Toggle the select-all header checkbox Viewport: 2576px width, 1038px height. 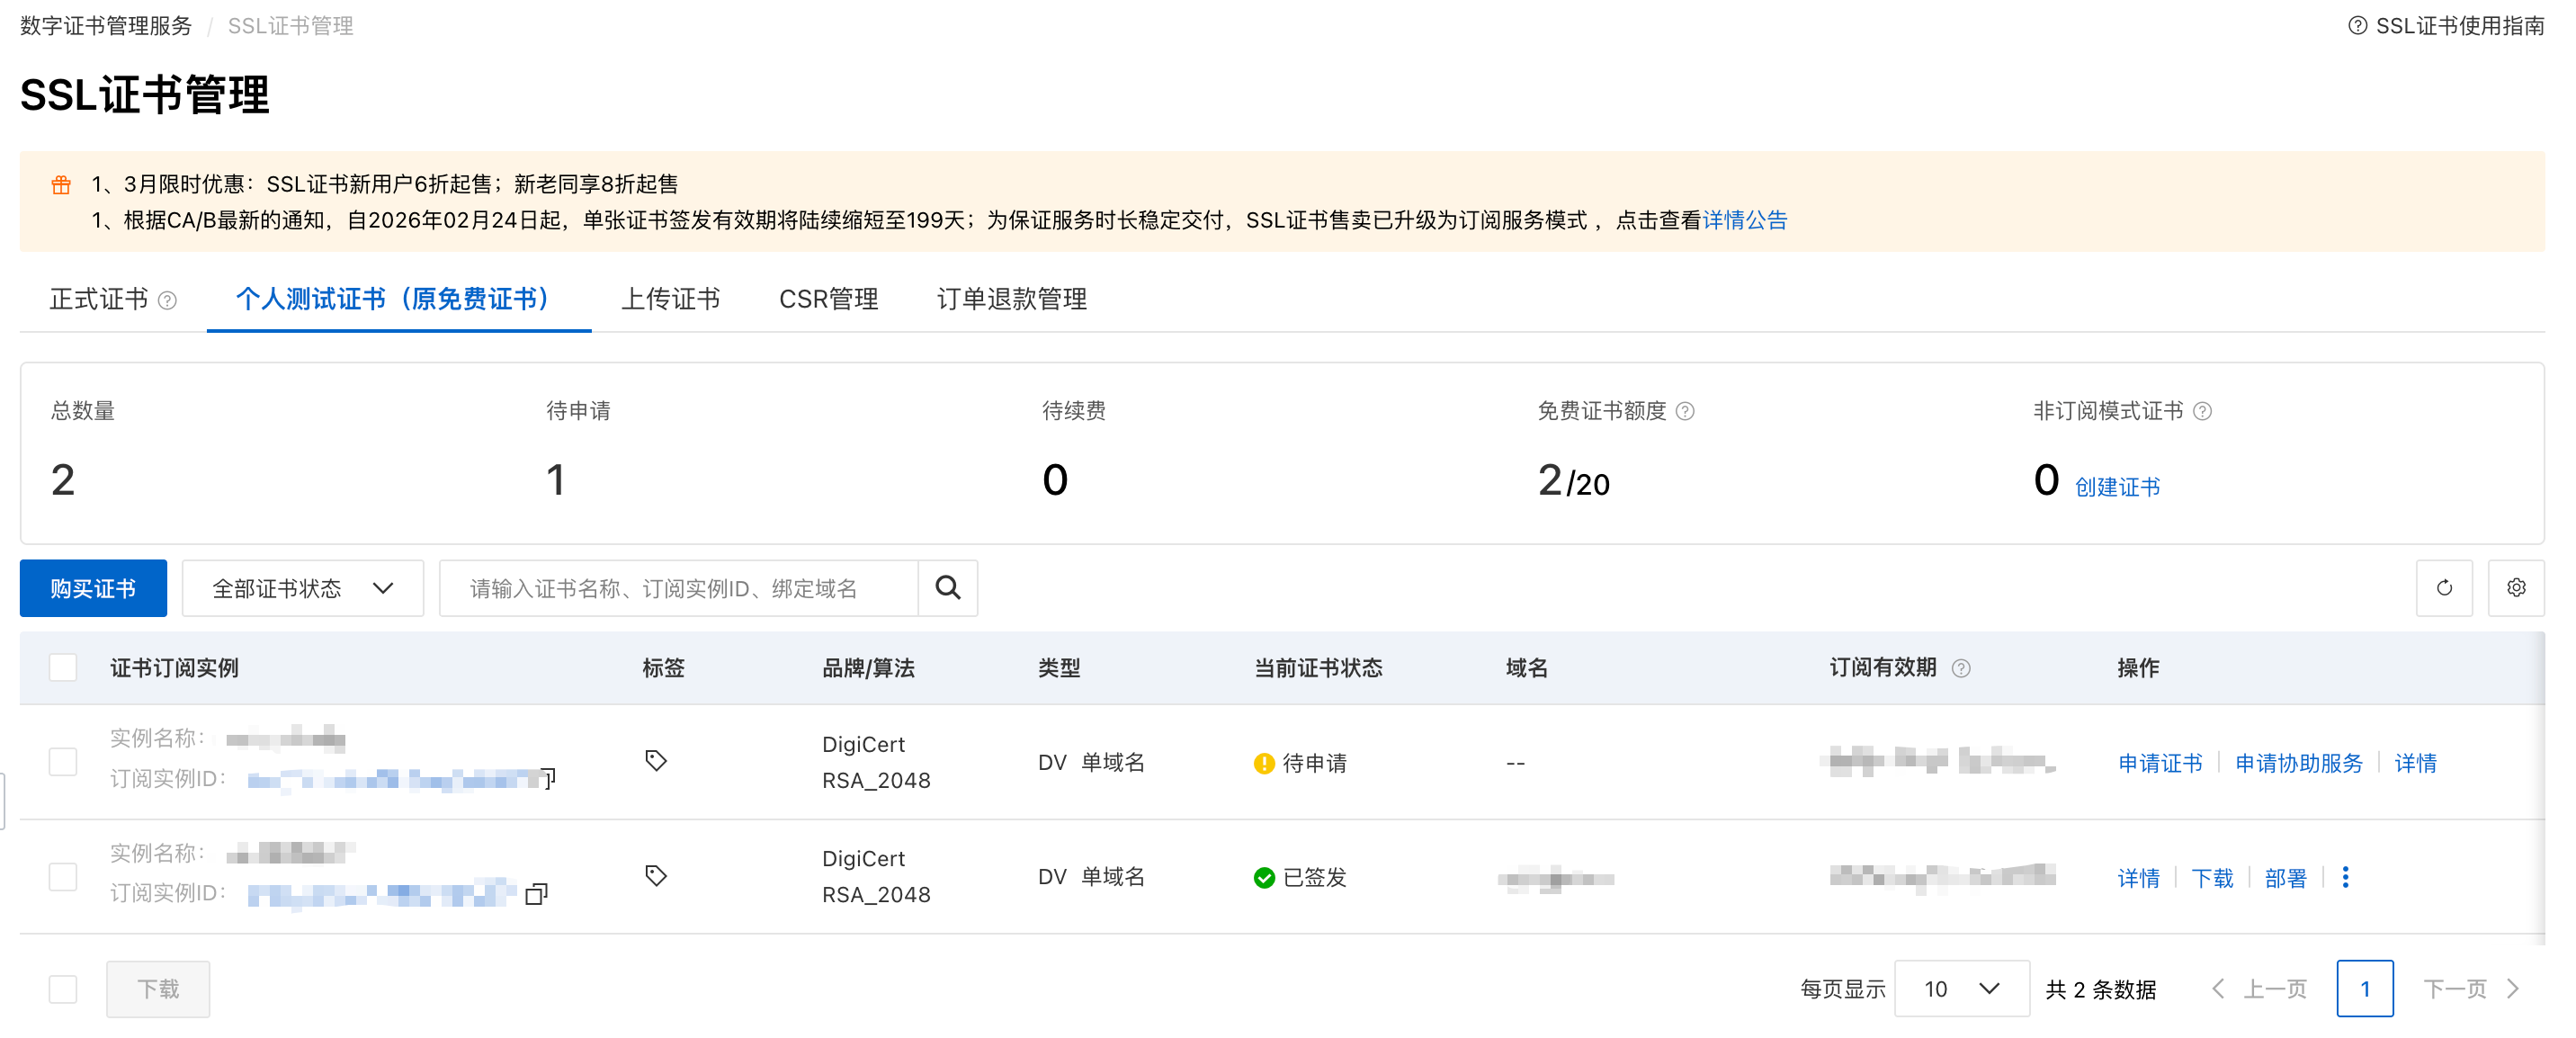[63, 667]
